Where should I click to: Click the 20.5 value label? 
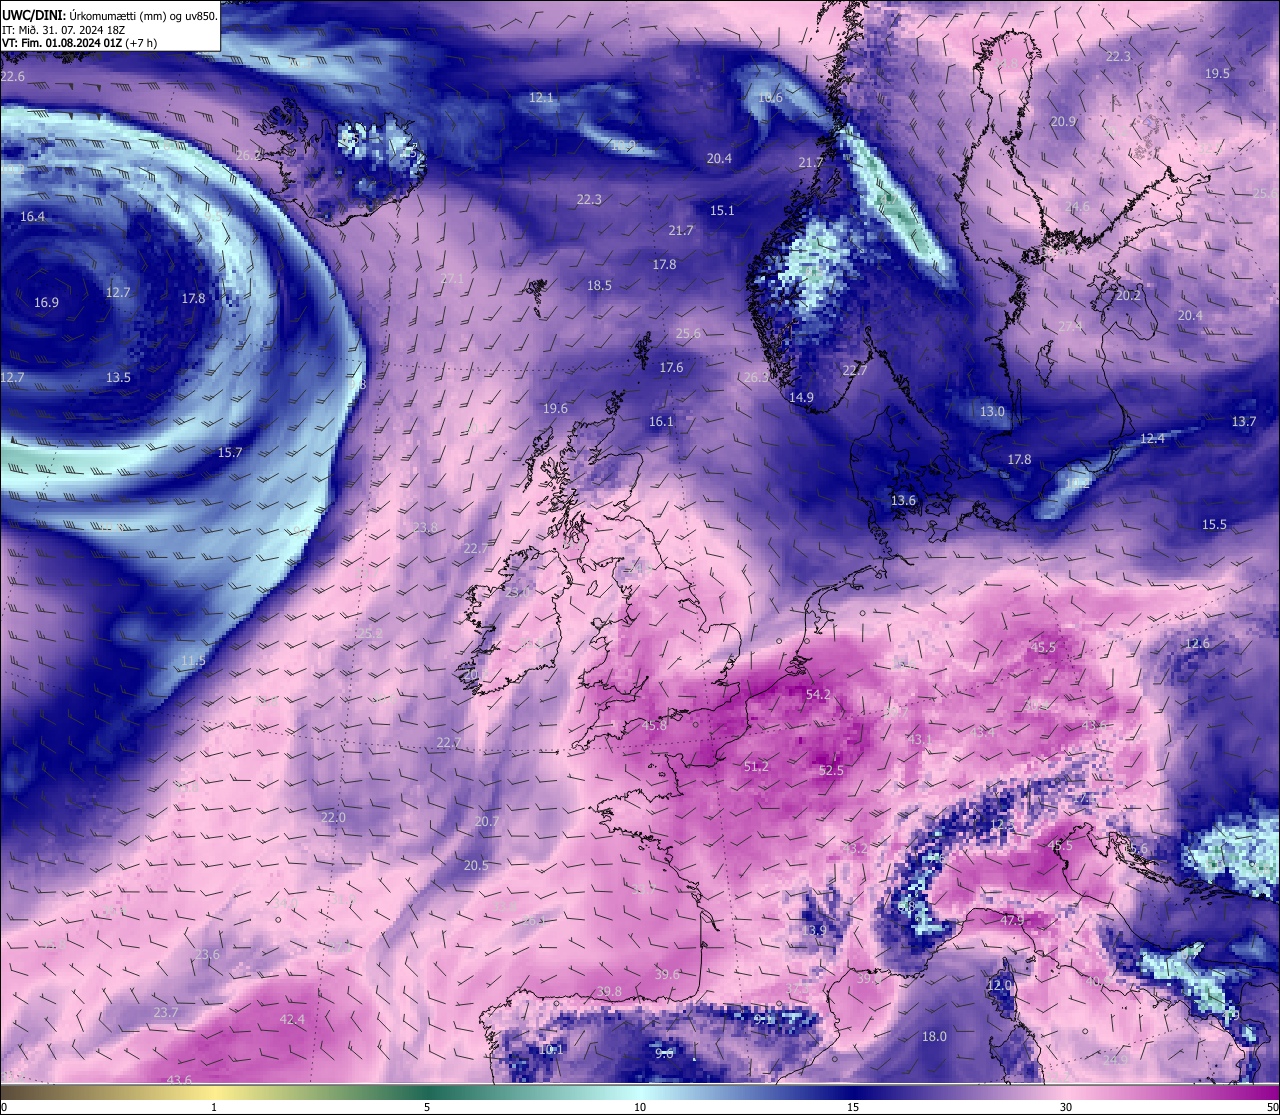pos(476,865)
